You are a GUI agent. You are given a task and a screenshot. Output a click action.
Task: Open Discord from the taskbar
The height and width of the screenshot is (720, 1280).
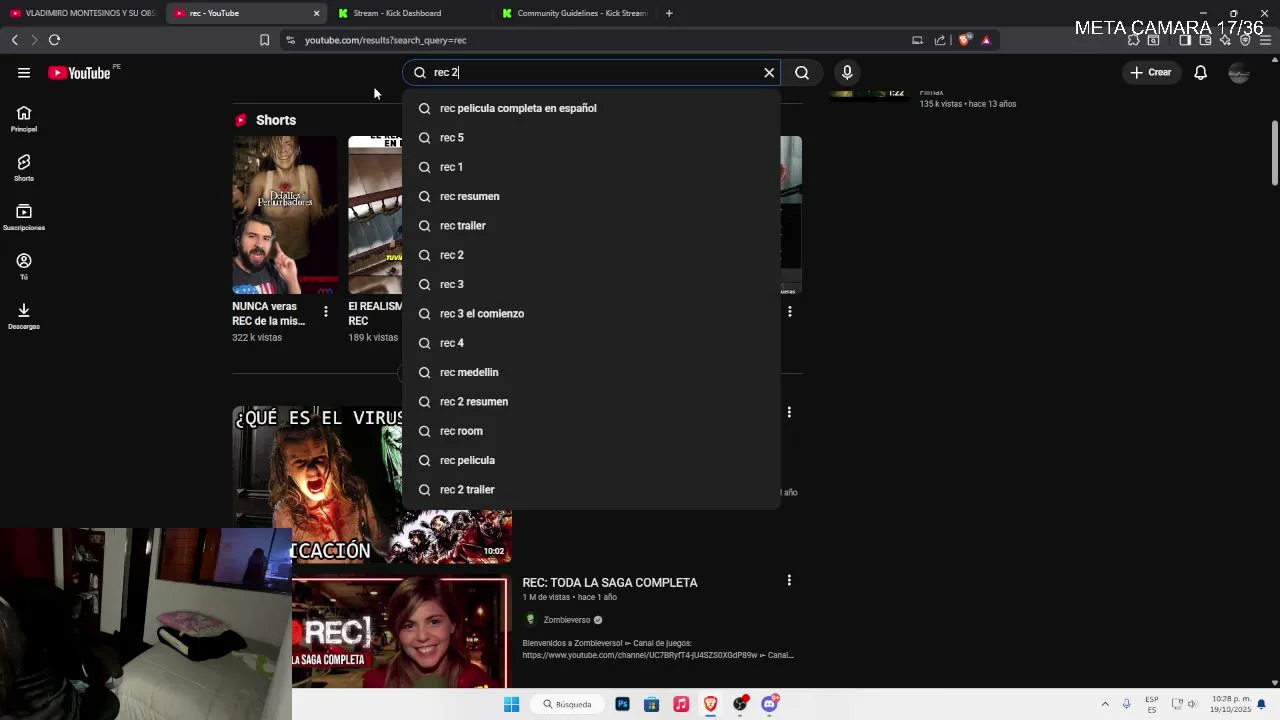point(769,704)
